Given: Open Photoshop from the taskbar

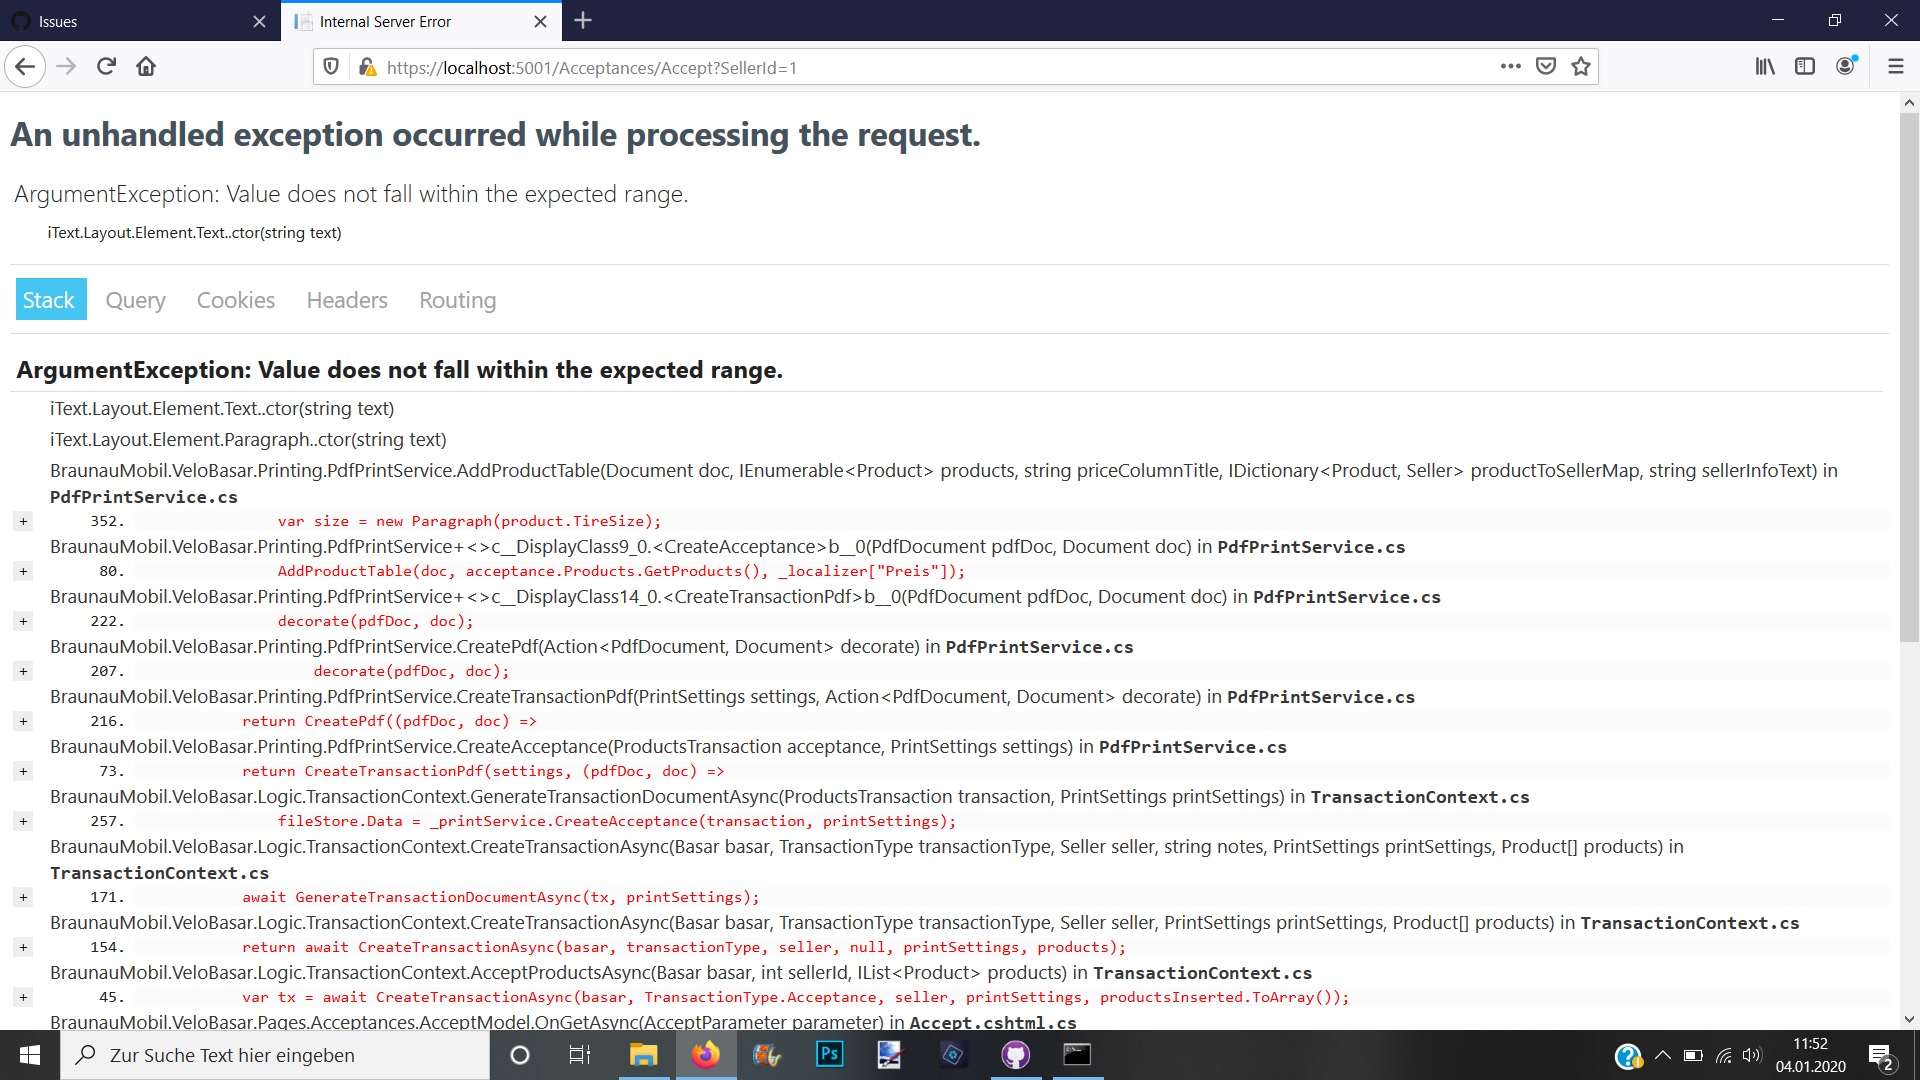Looking at the screenshot, I should pos(829,1055).
